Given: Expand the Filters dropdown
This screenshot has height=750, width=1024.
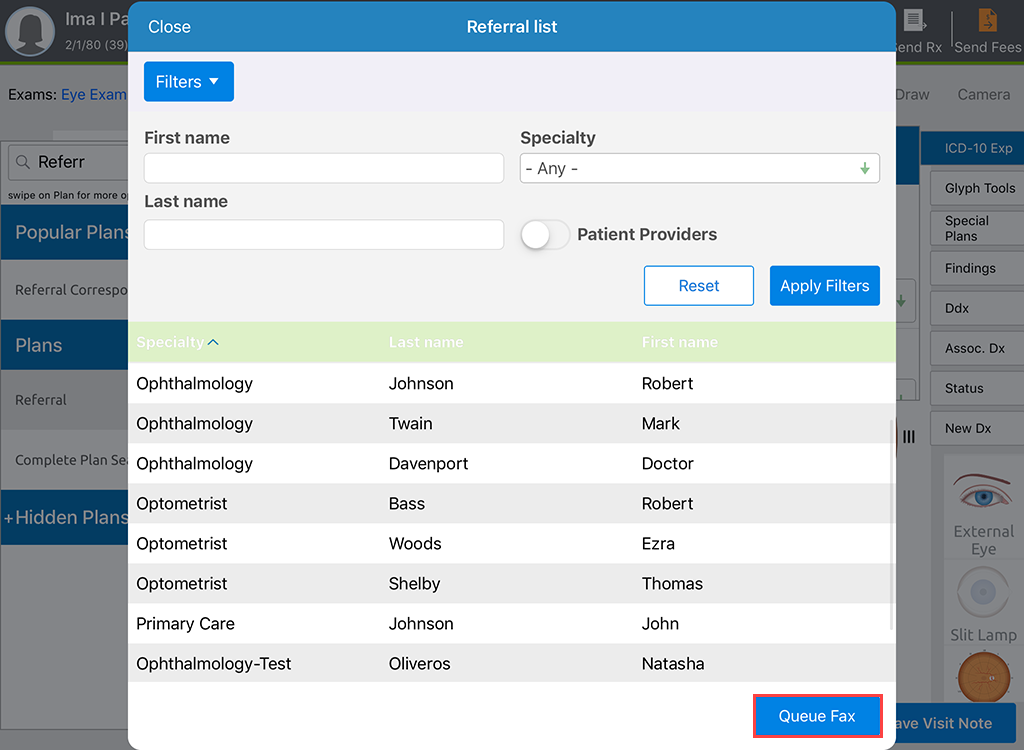Looking at the screenshot, I should tap(189, 82).
